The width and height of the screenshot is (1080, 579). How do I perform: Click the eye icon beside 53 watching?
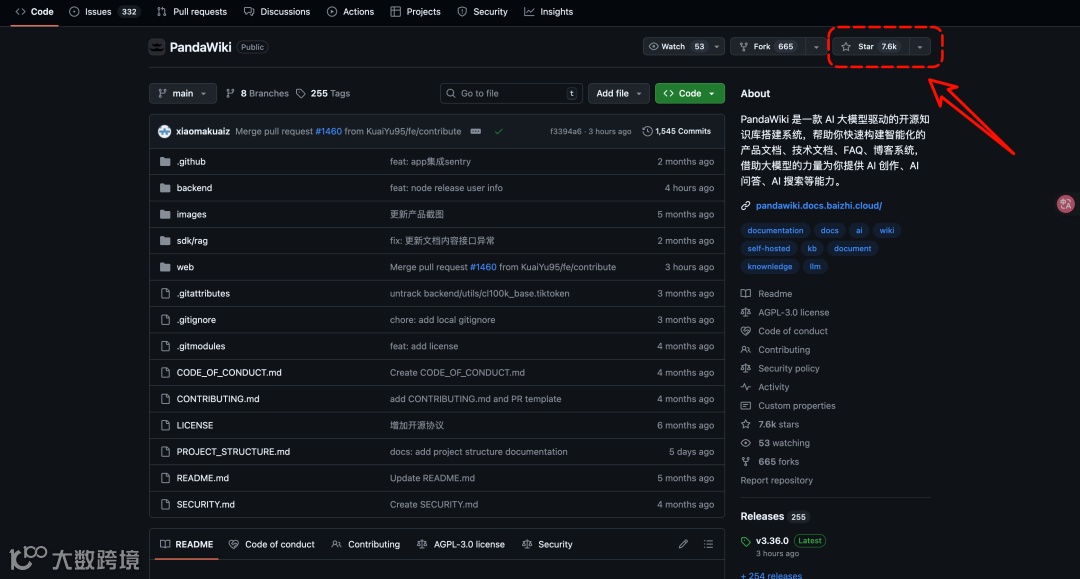tap(746, 443)
